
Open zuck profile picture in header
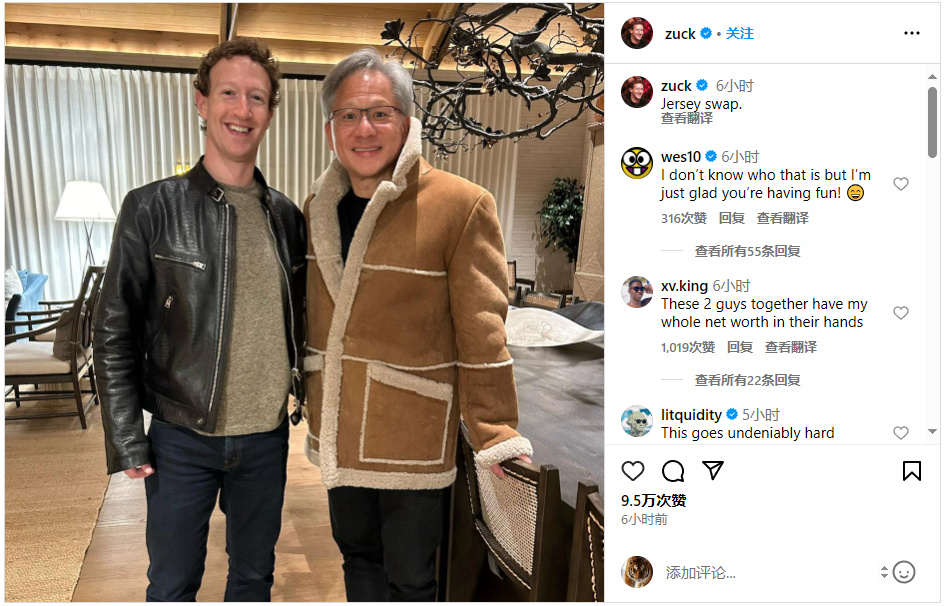click(636, 33)
